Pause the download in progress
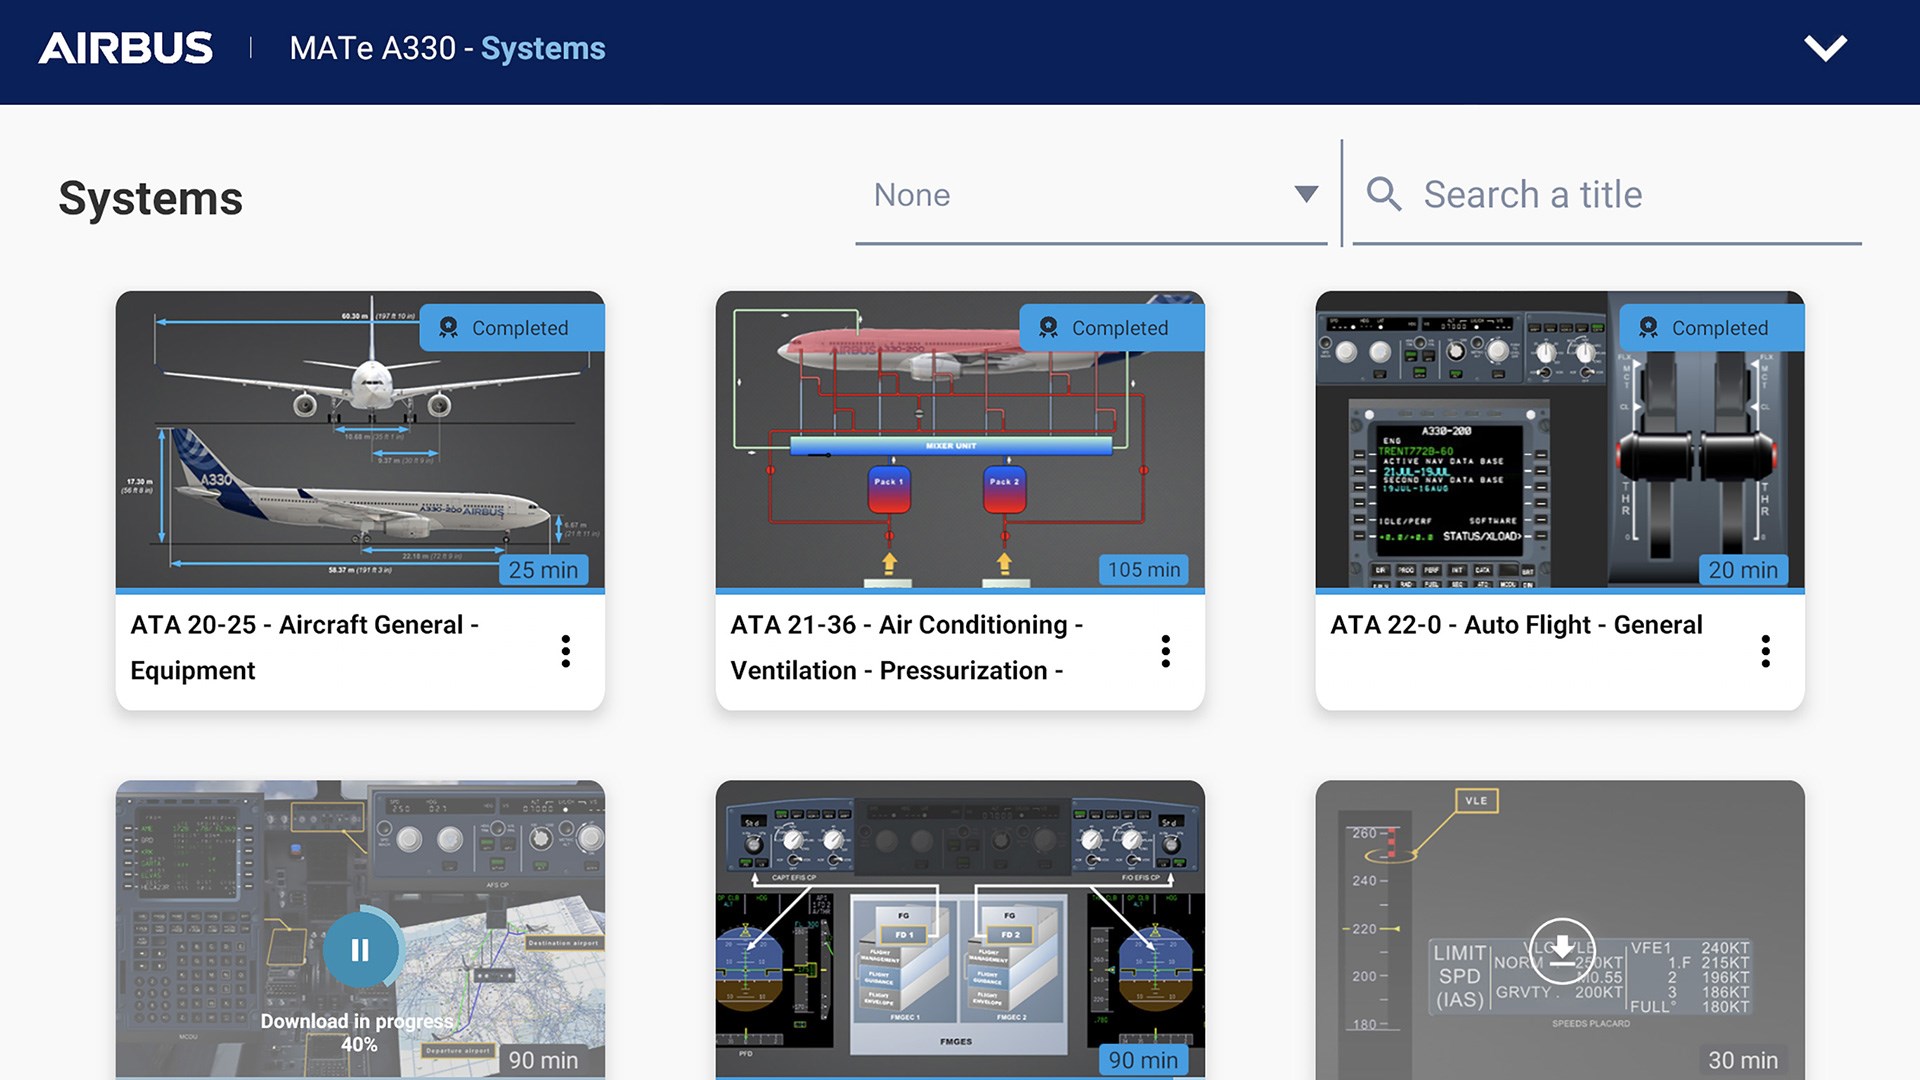 tap(360, 950)
